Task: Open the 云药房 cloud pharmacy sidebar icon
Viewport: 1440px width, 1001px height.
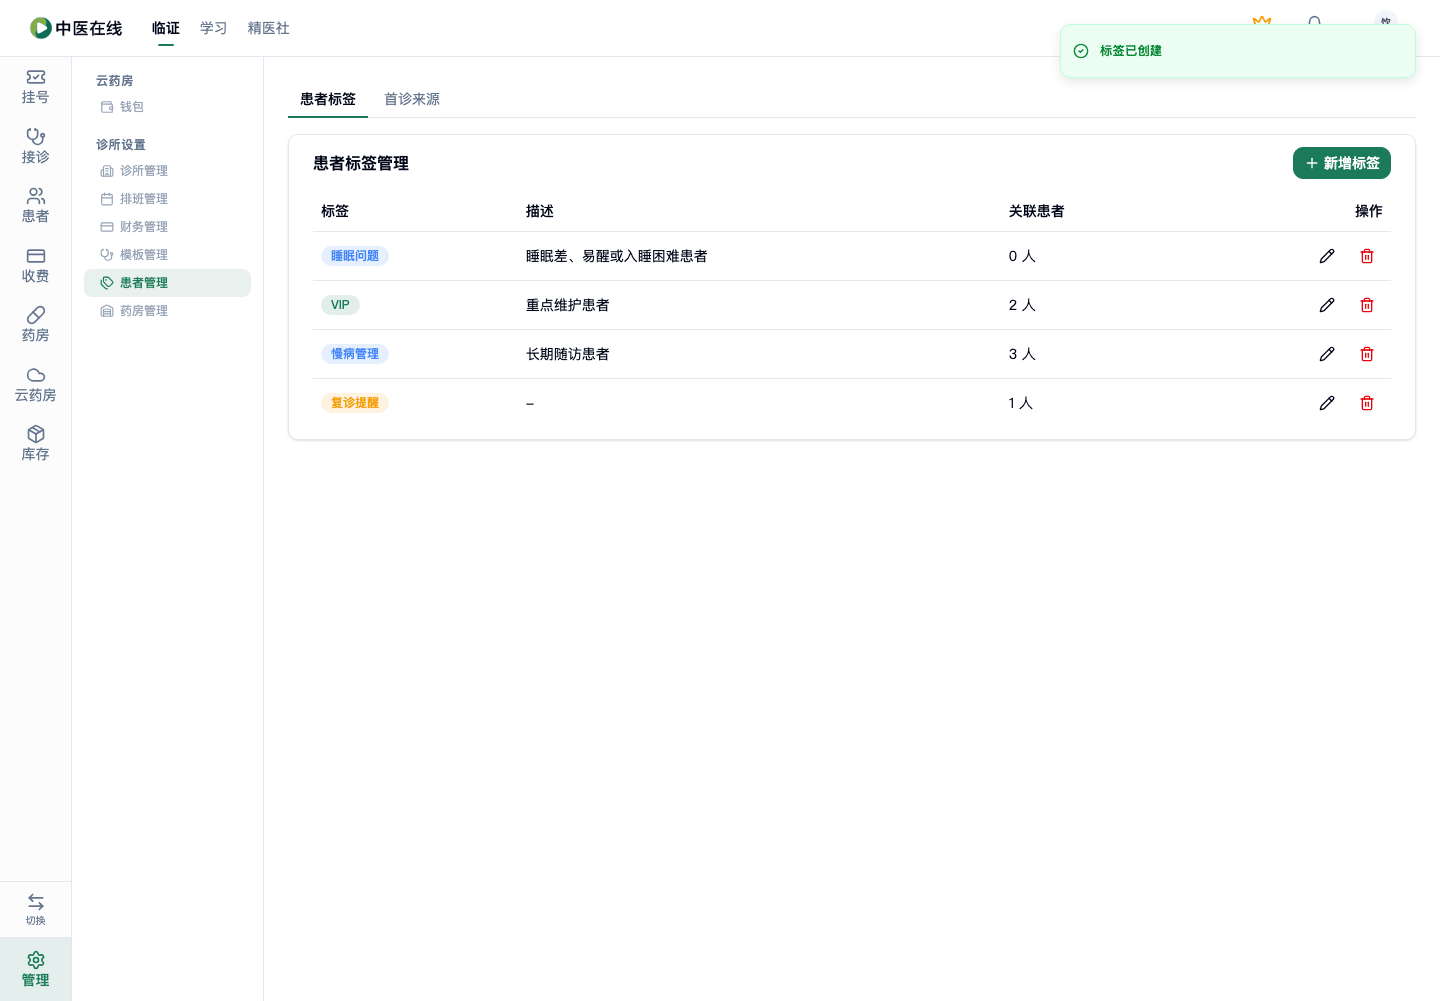Action: [x=35, y=385]
